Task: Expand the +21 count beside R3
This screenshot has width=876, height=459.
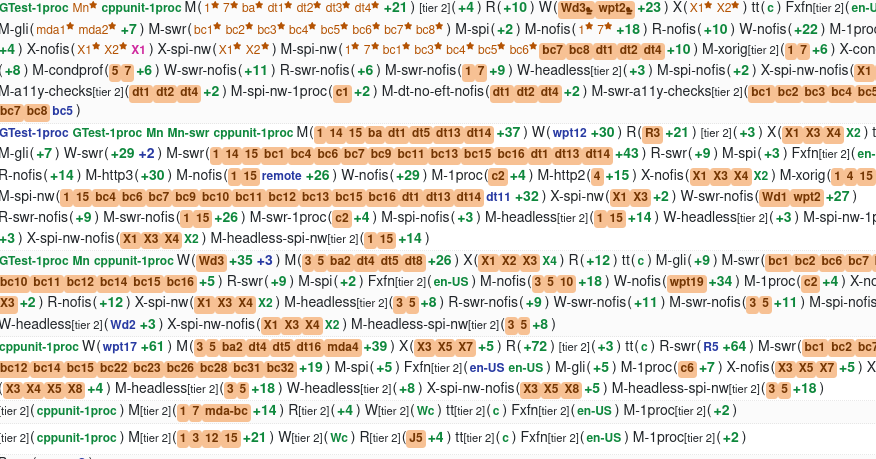Action: click(x=677, y=133)
